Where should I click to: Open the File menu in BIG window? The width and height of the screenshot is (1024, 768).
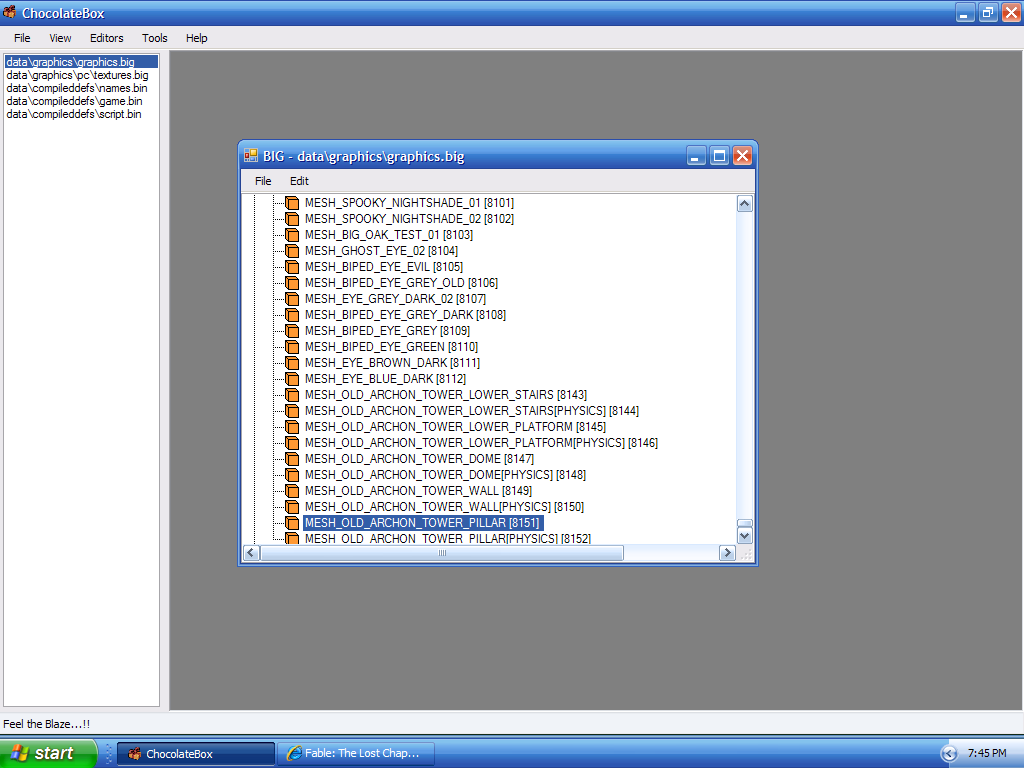[263, 181]
